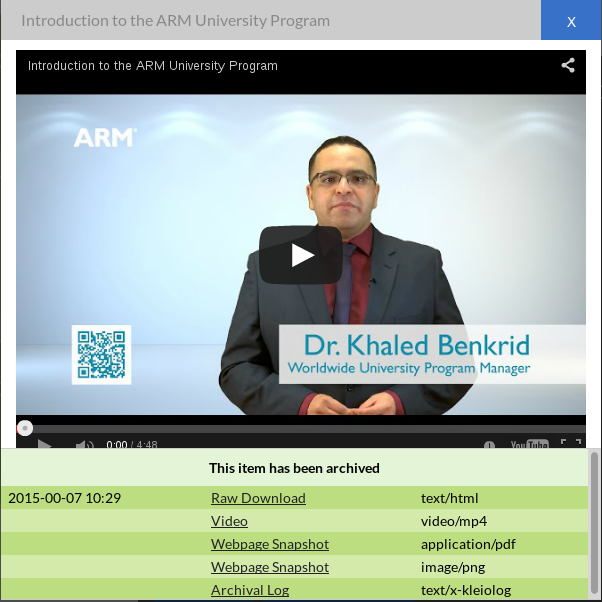Open the YouTube logo link in the player
This screenshot has width=602, height=602.
point(529,445)
